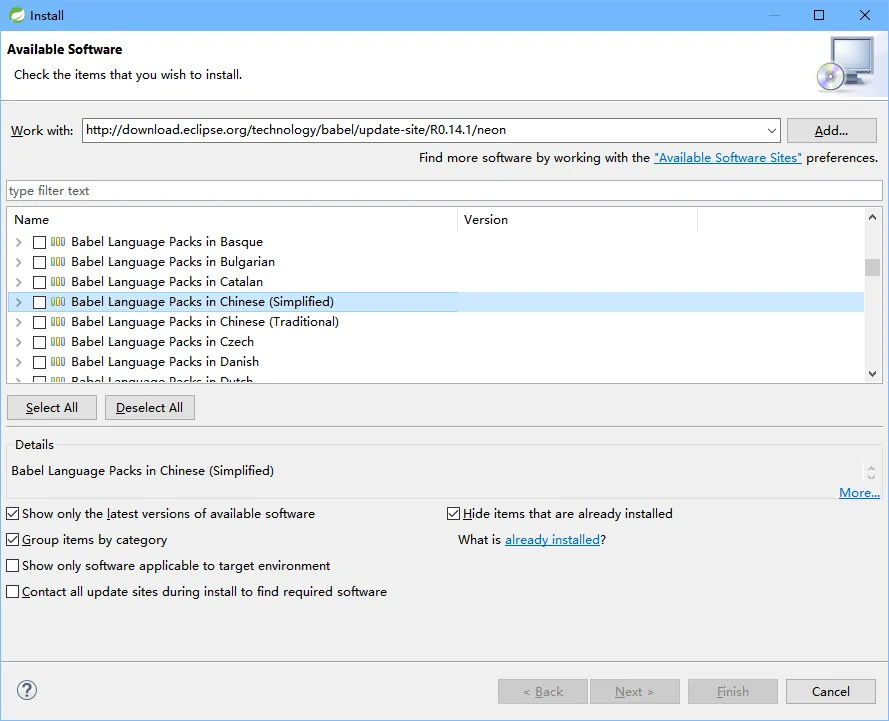Close the Install dialog window
Image resolution: width=889 pixels, height=721 pixels.
pyautogui.click(x=865, y=15)
